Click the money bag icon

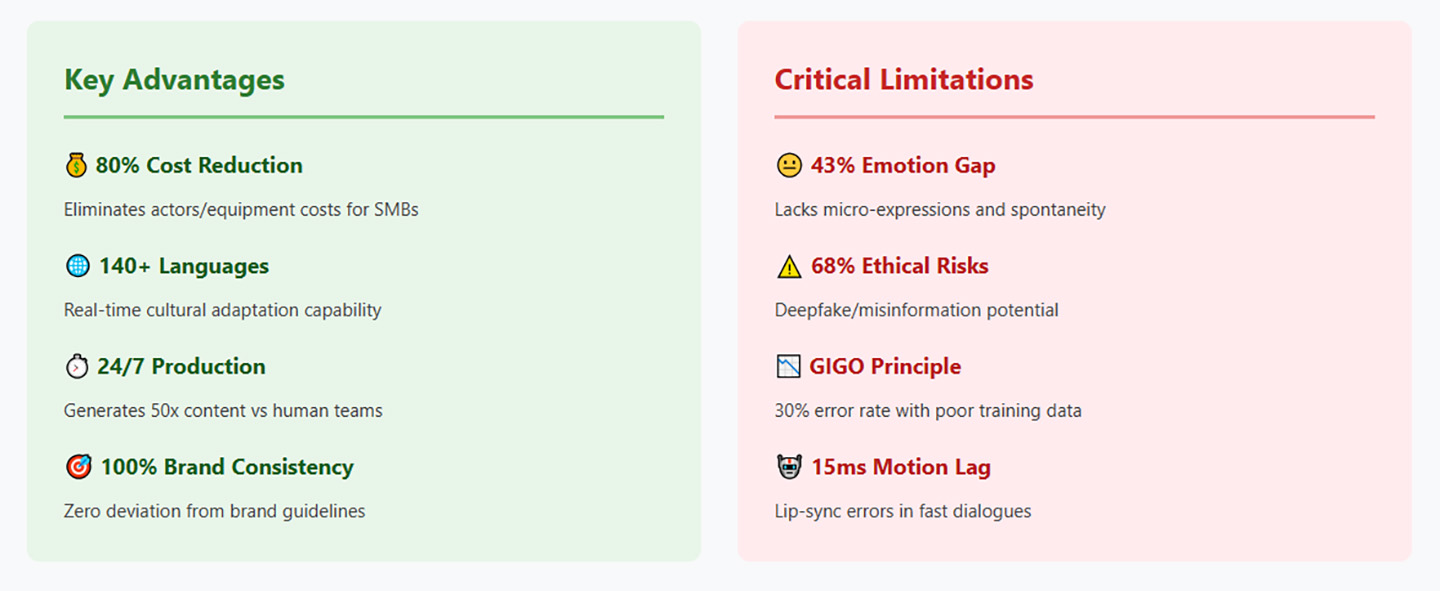pyautogui.click(x=77, y=165)
